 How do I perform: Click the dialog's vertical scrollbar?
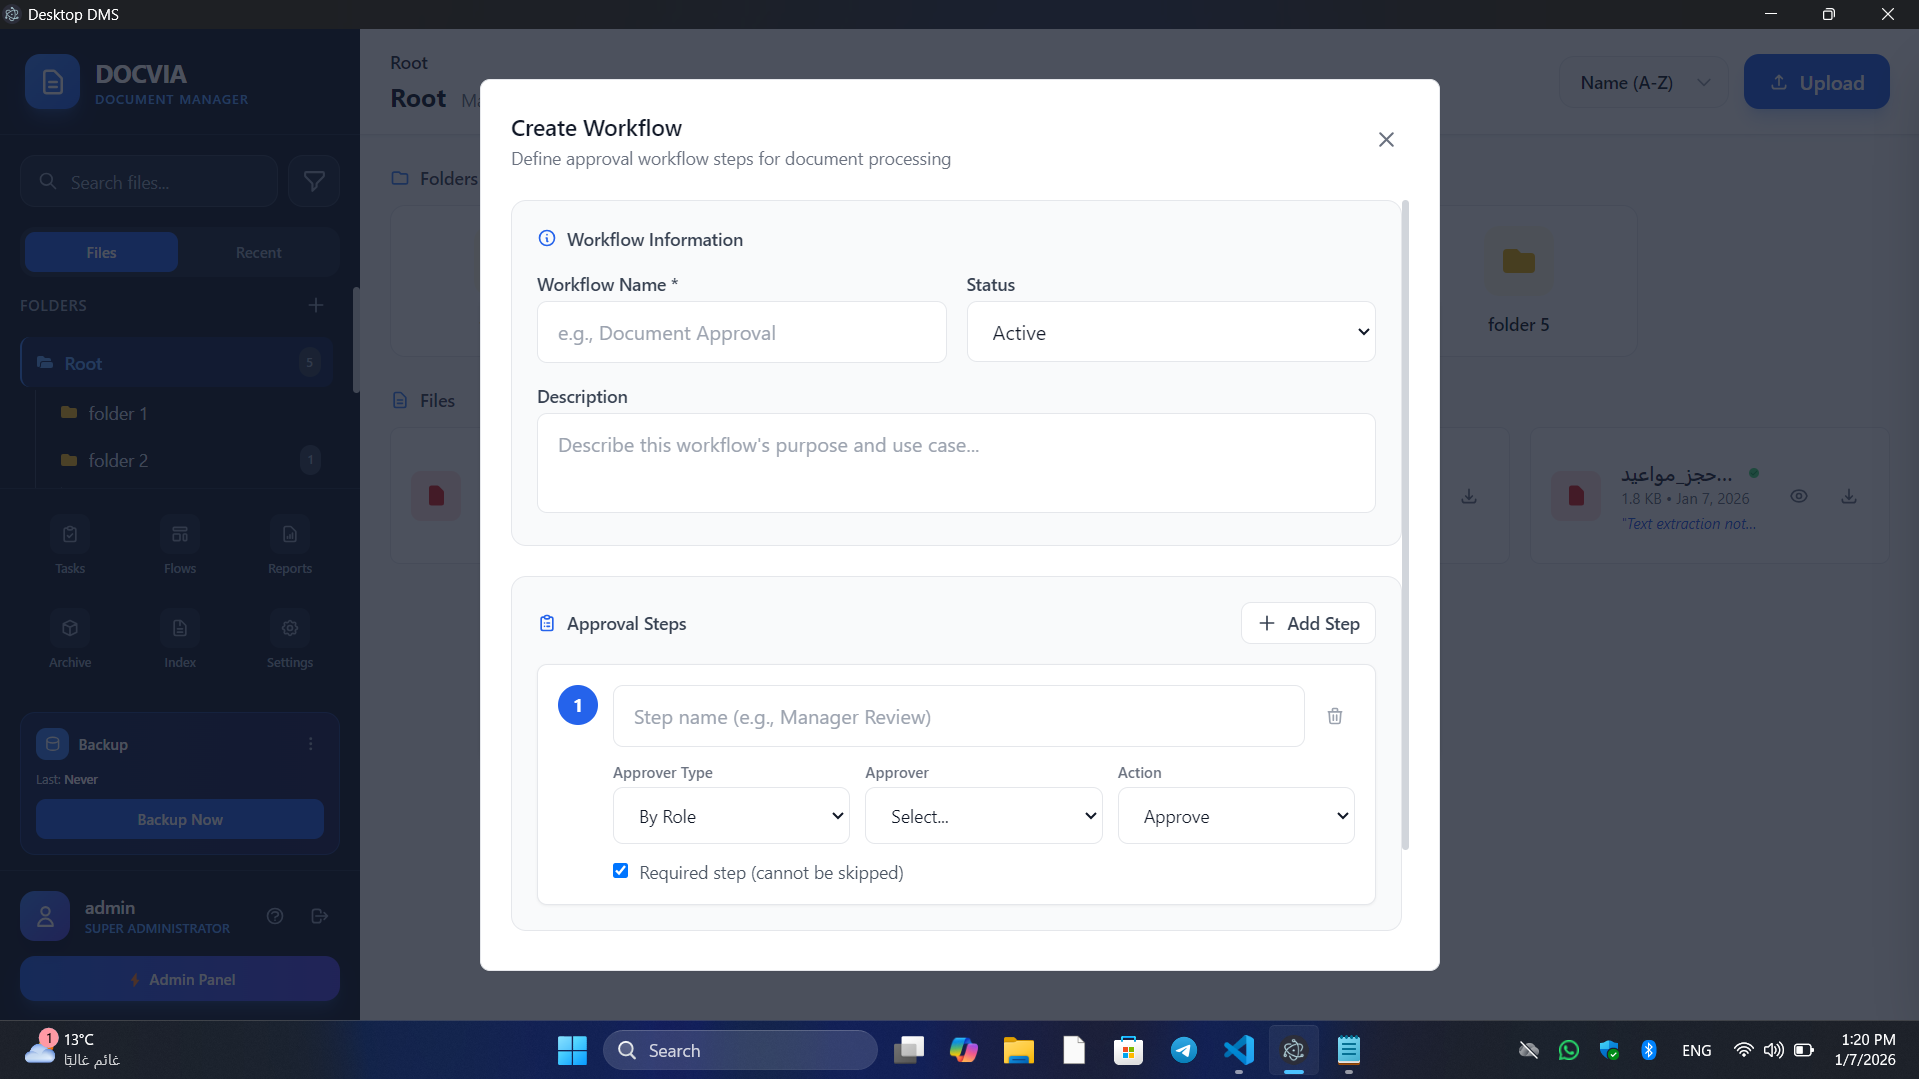[x=1405, y=525]
